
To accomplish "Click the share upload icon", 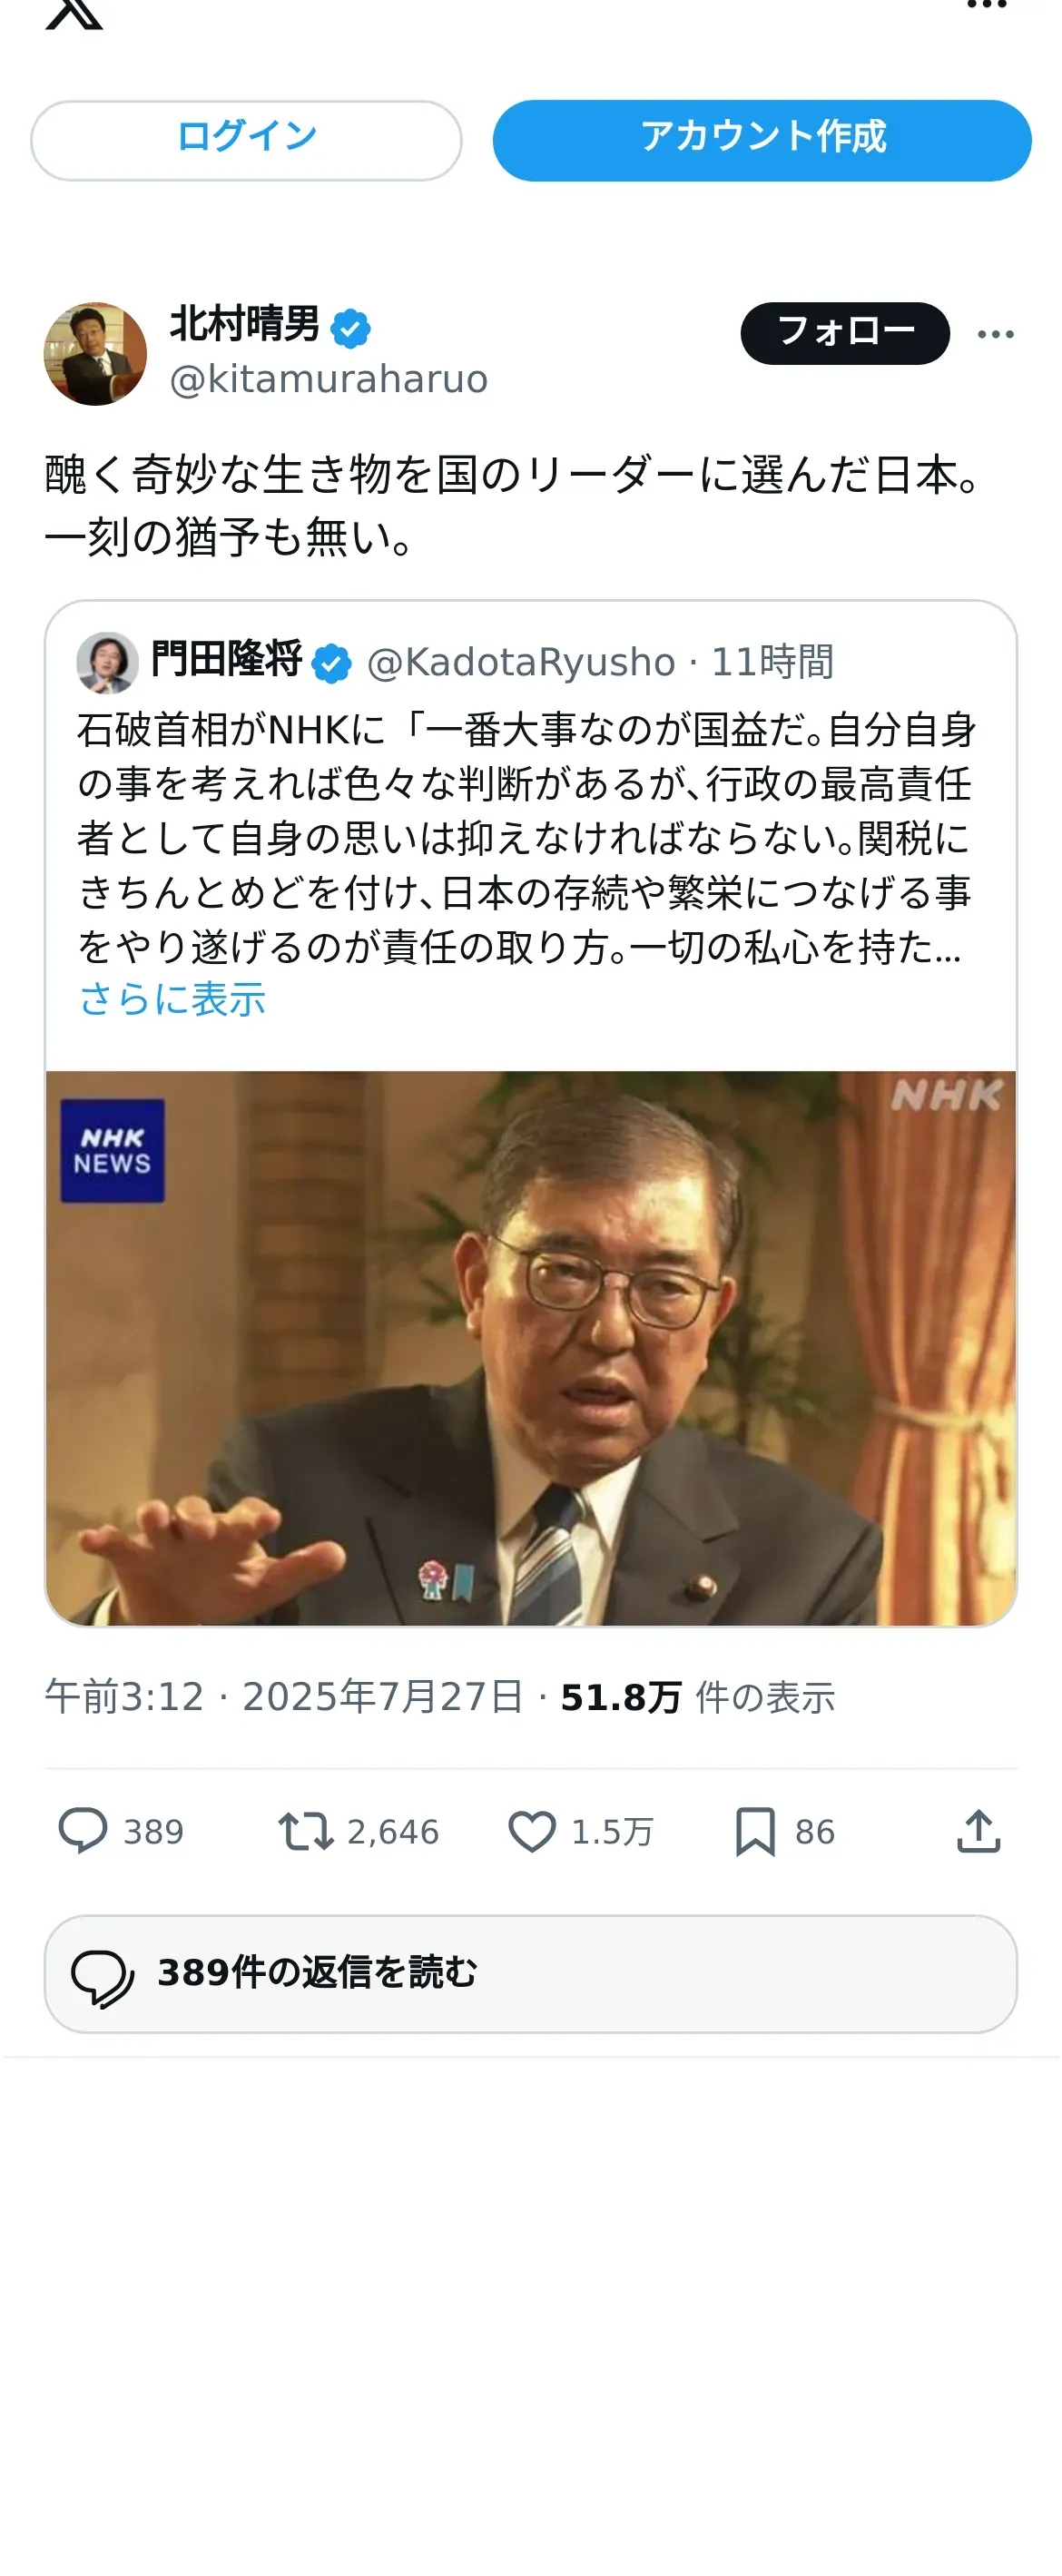I will click(978, 1831).
